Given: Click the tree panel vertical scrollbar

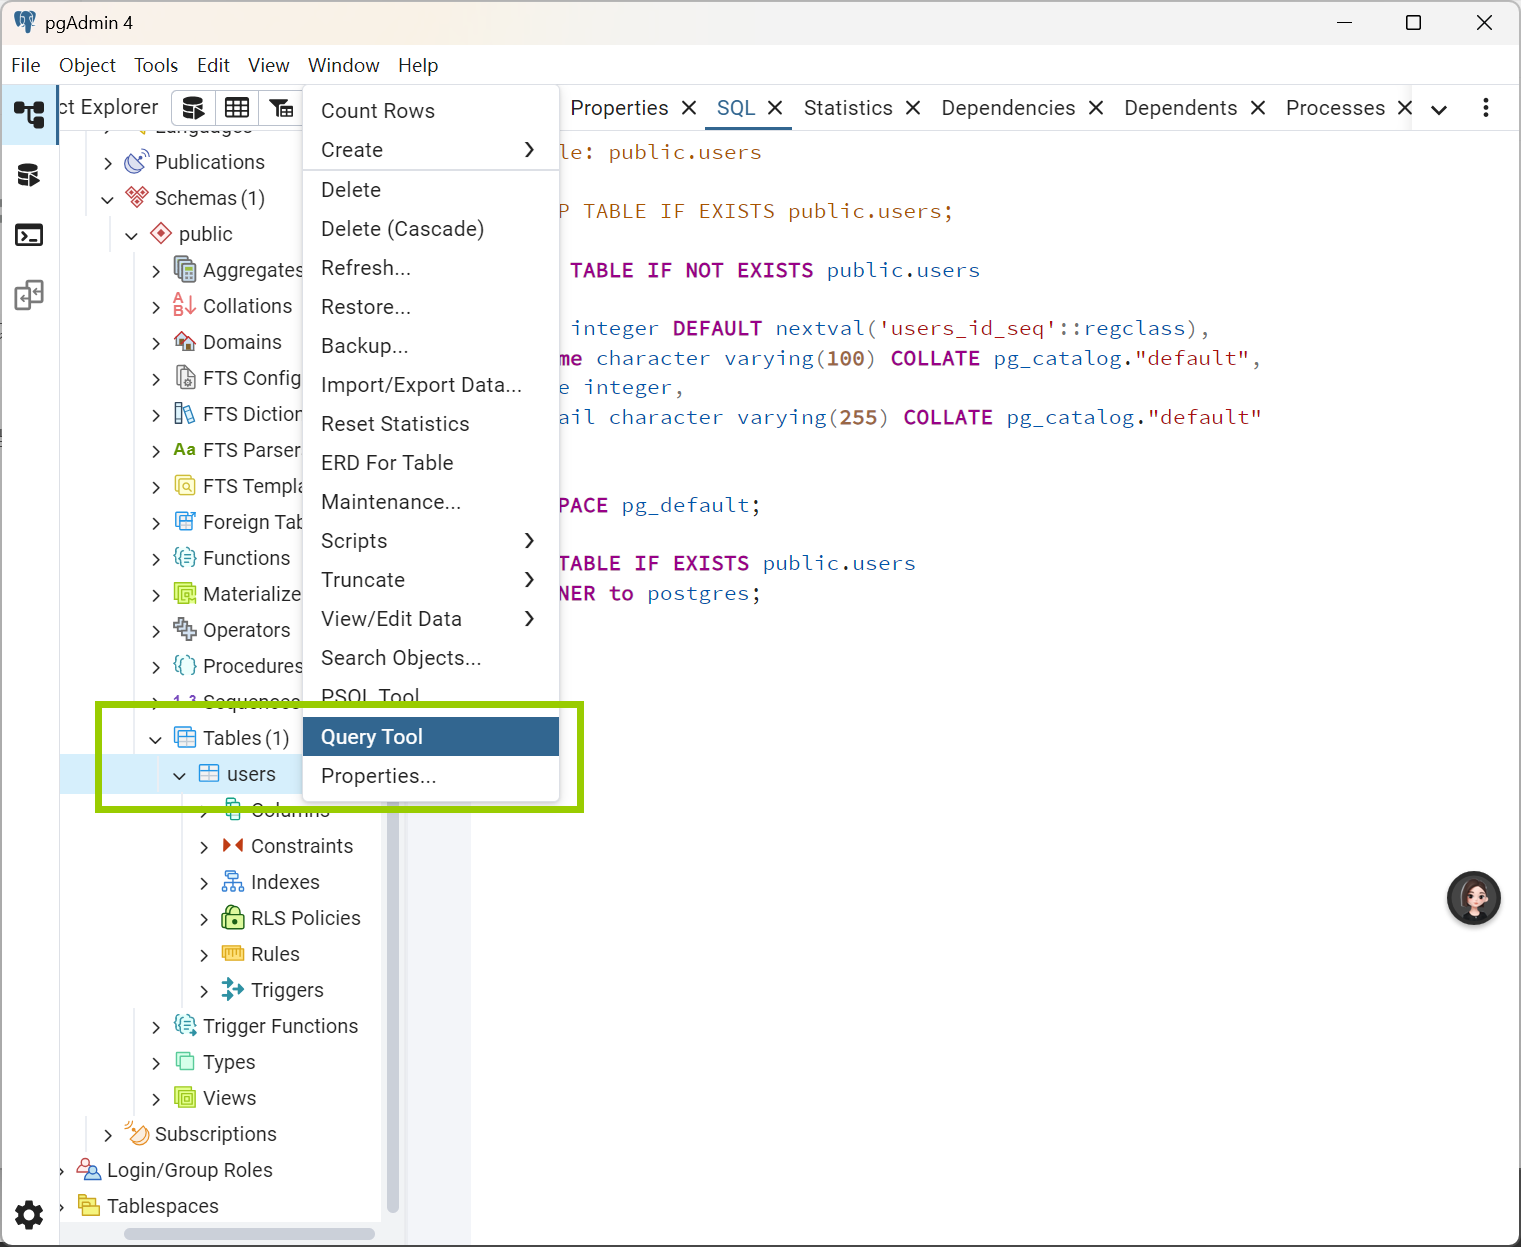Looking at the screenshot, I should (x=393, y=1005).
